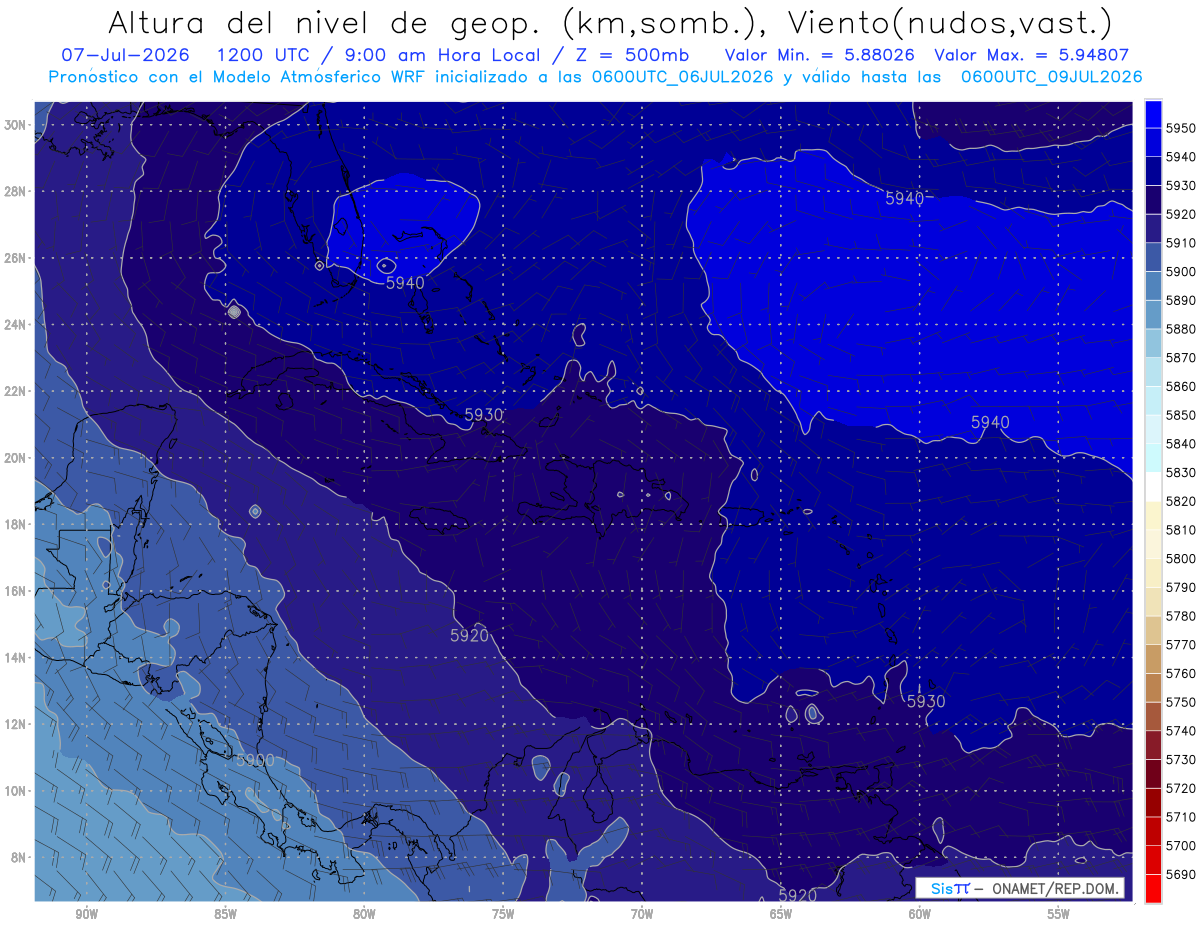
Task: Click the 8N latitude axis label
Action: [x=20, y=857]
